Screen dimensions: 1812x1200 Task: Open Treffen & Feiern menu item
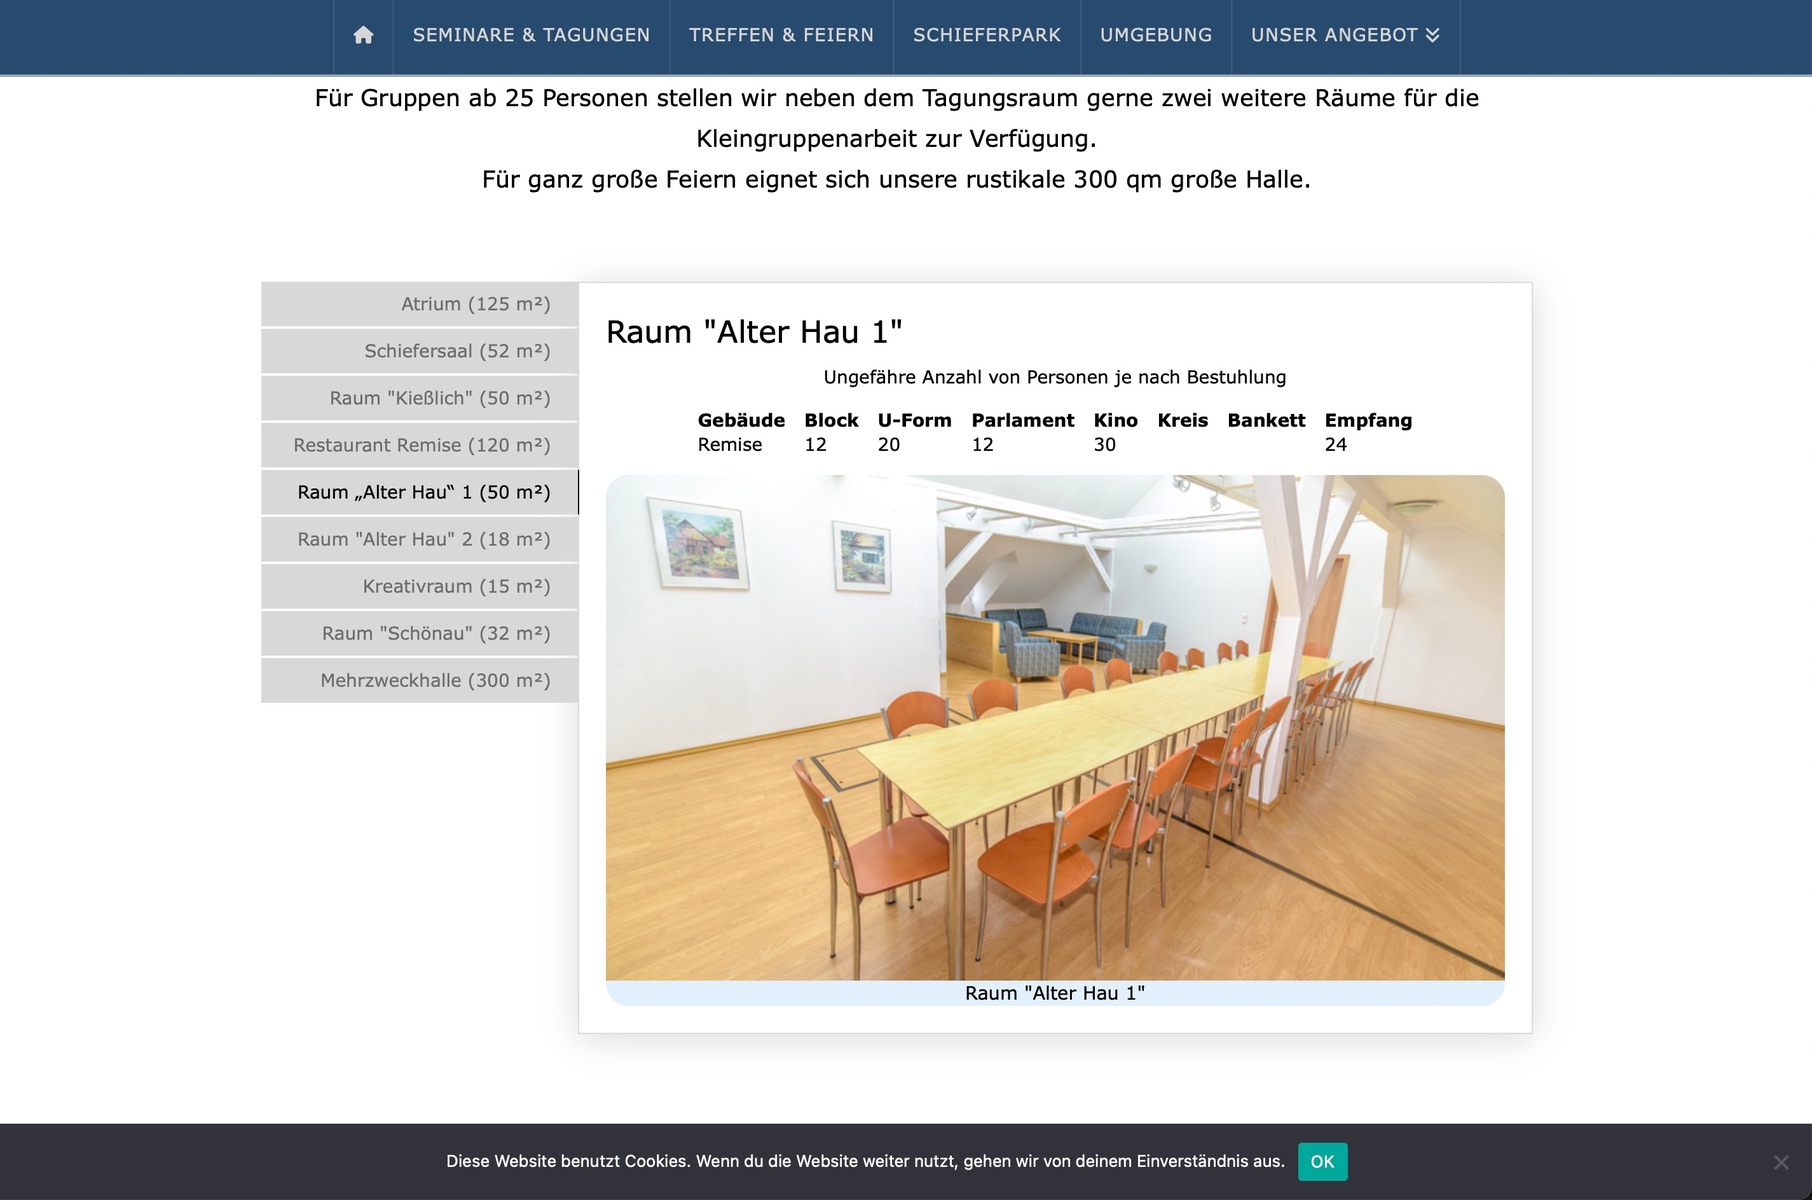click(781, 35)
